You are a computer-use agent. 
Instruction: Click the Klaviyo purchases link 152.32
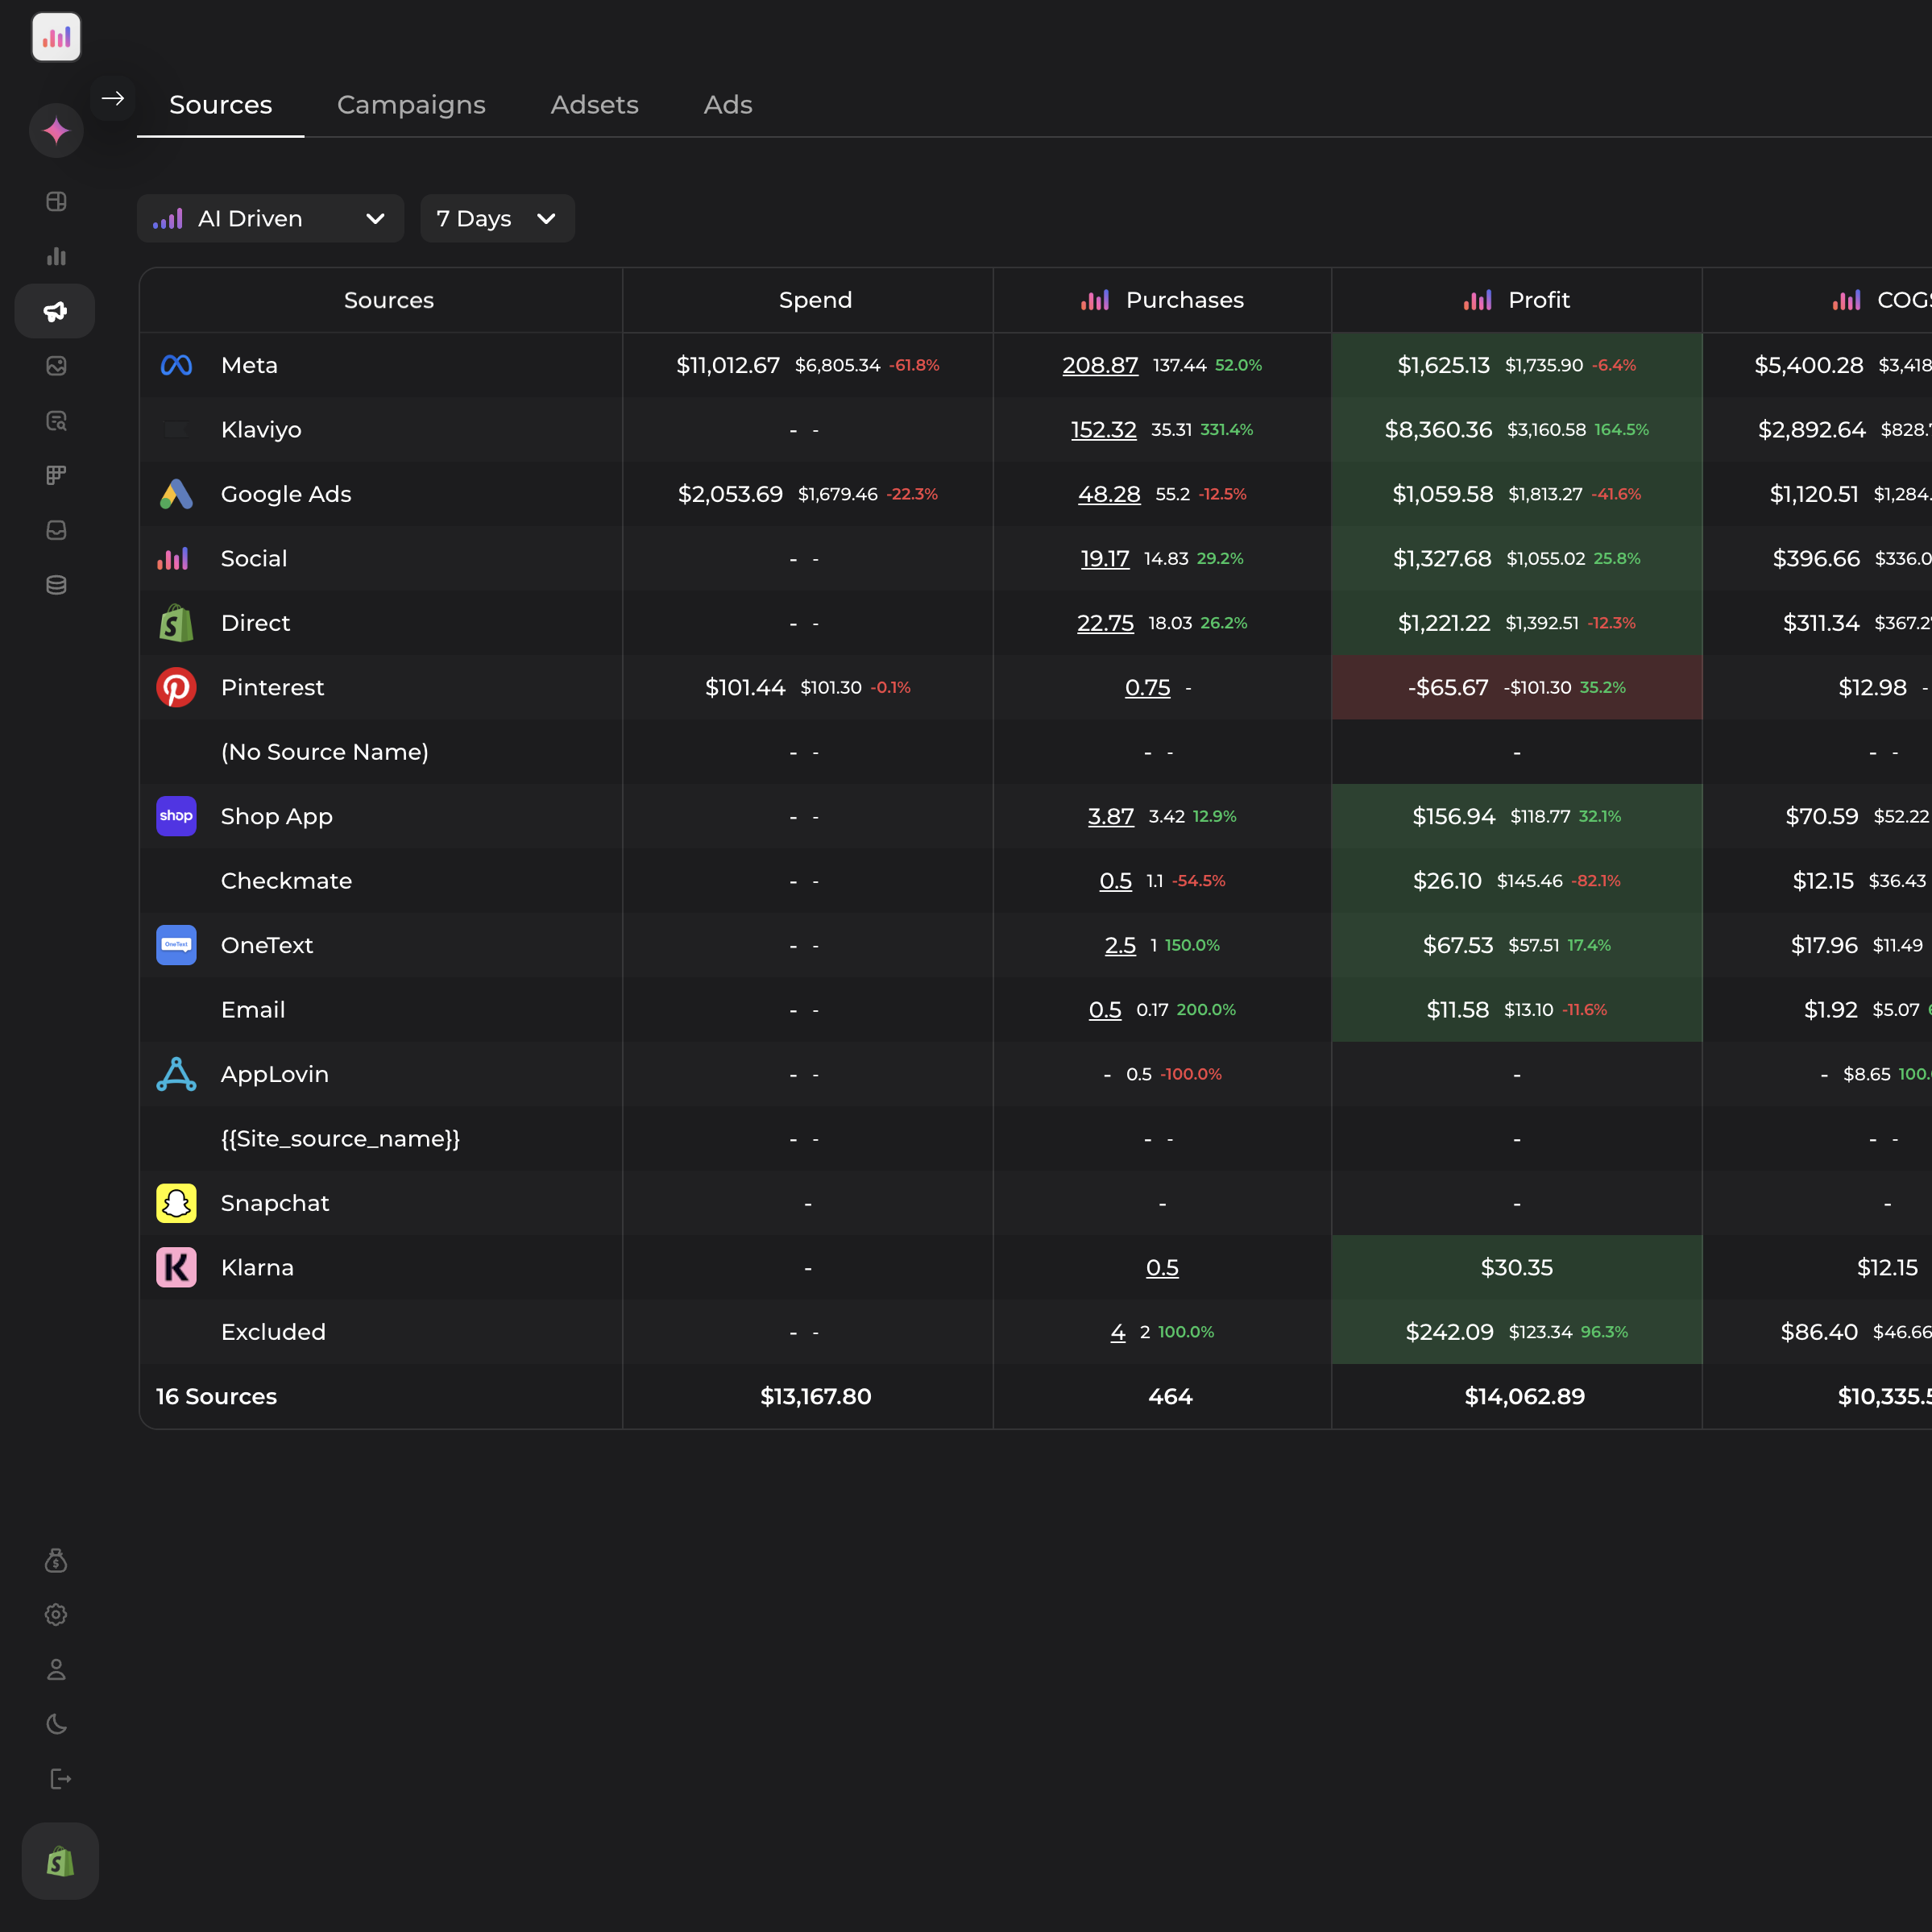coord(1103,429)
